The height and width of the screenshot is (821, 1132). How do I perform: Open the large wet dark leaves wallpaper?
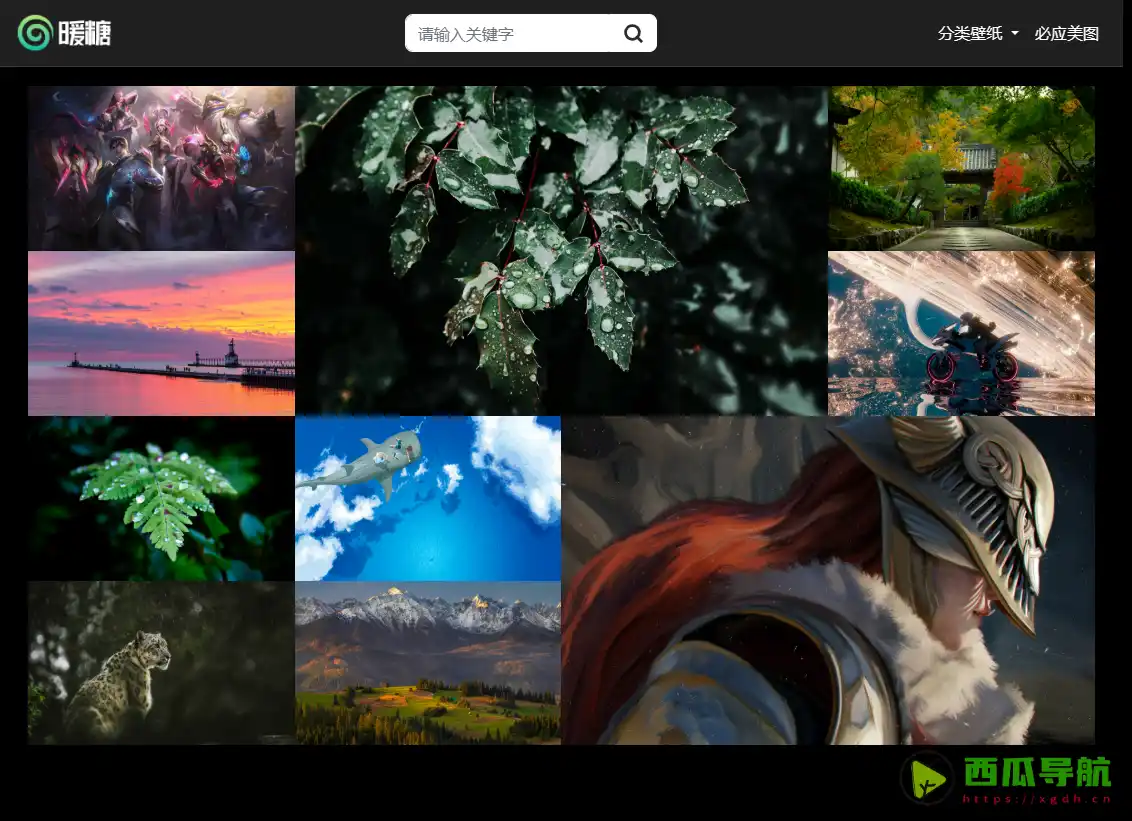coord(561,250)
